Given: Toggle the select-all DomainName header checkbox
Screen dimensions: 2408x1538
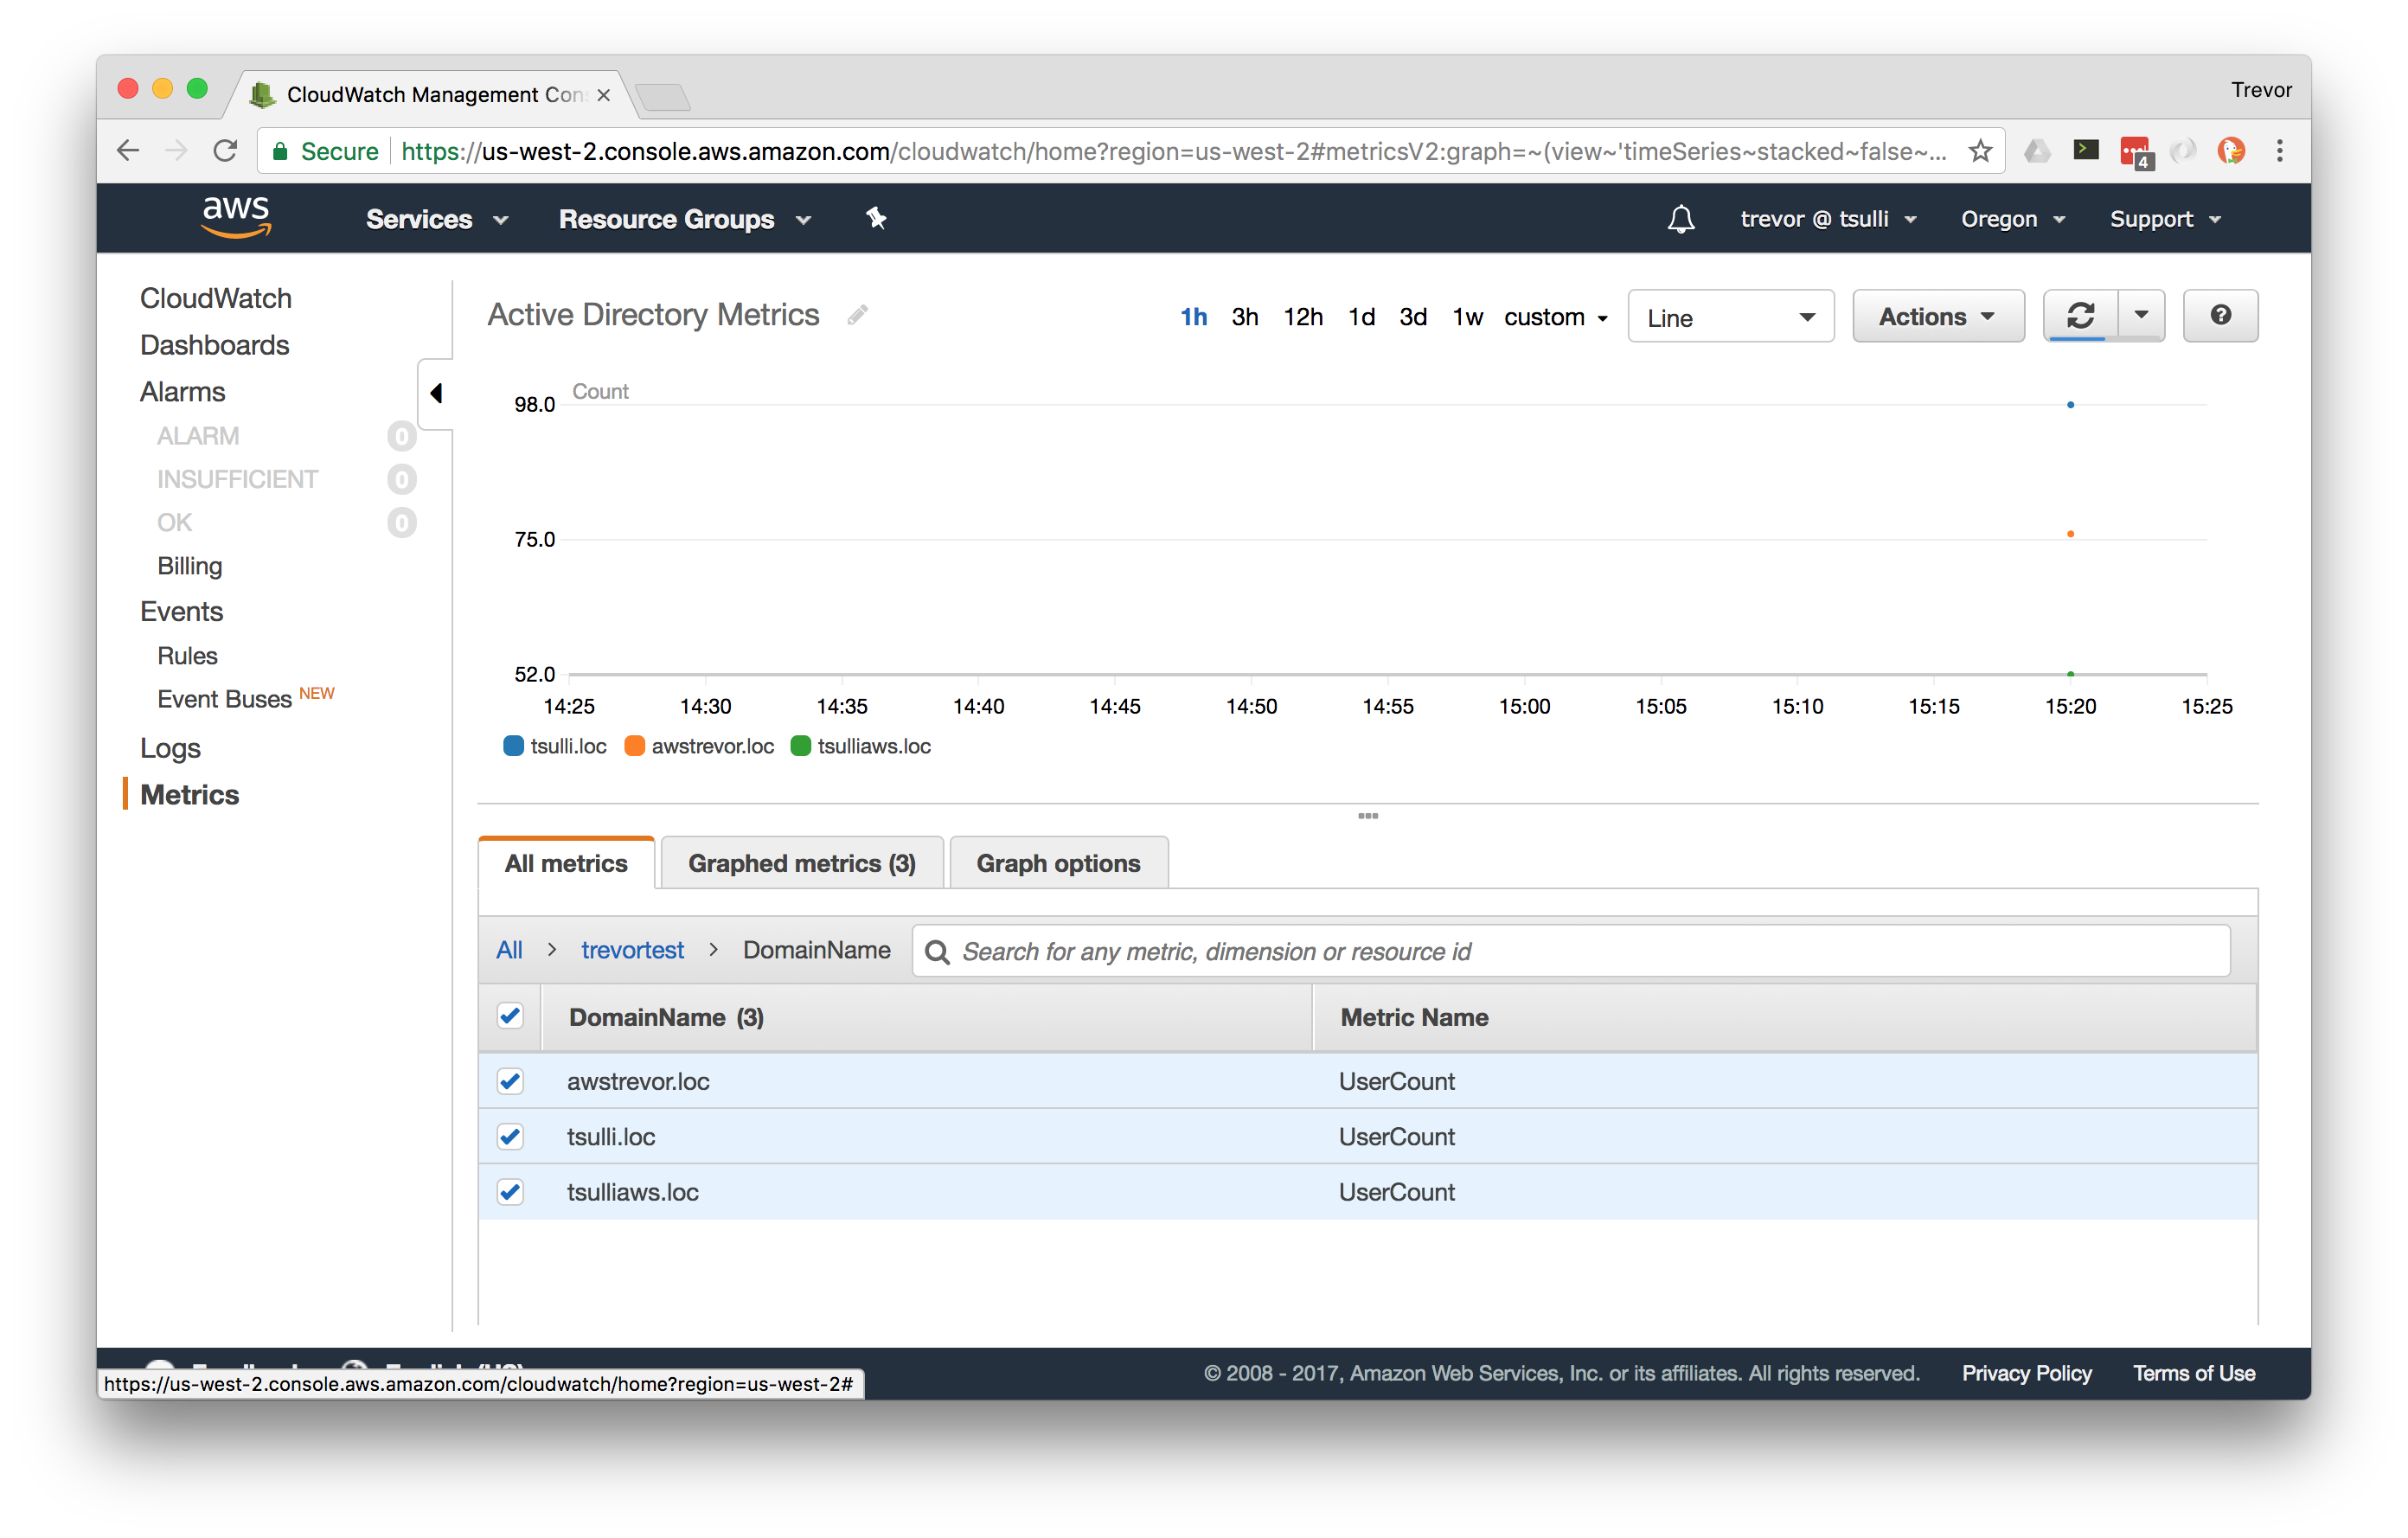Looking at the screenshot, I should (x=510, y=1016).
